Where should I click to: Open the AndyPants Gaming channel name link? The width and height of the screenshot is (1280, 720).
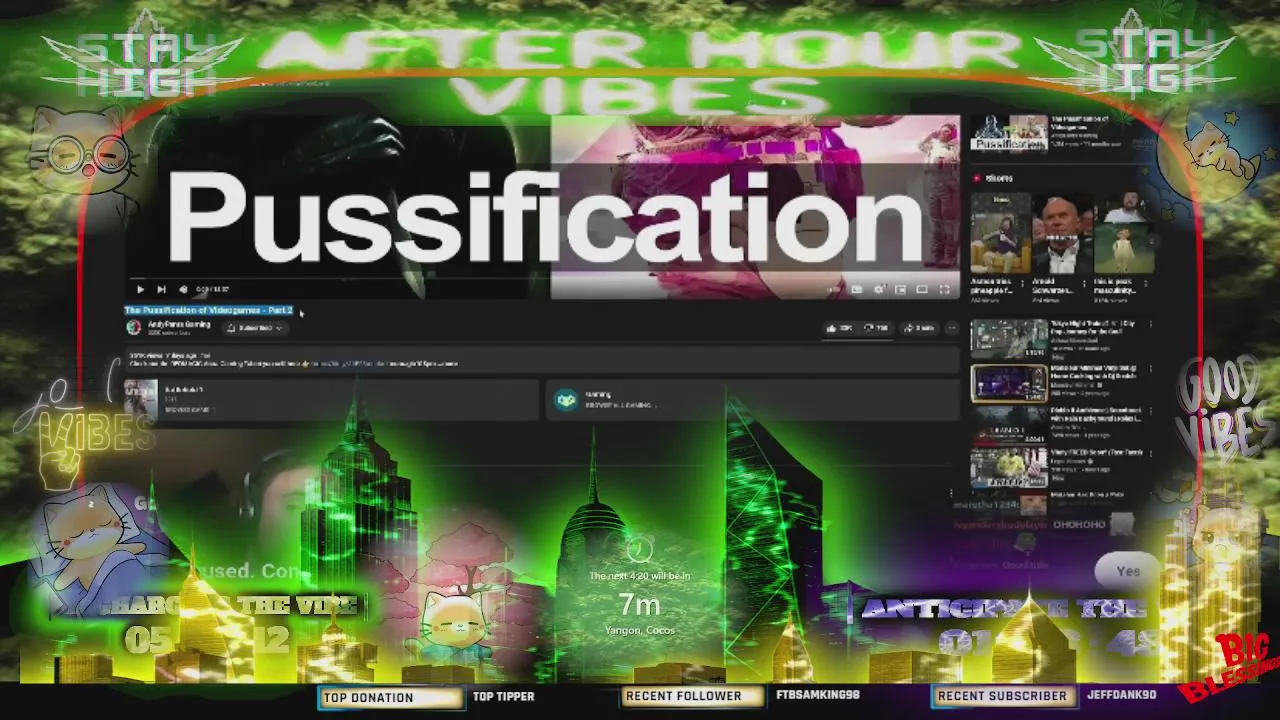point(177,324)
